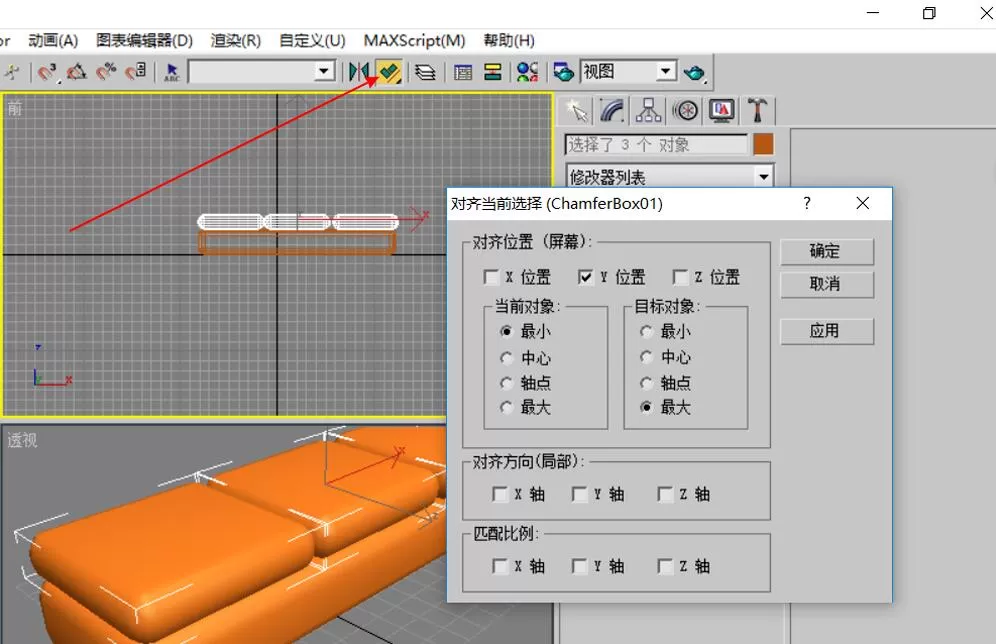996x644 pixels.
Task: Open the Display panel icon
Action: click(722, 111)
